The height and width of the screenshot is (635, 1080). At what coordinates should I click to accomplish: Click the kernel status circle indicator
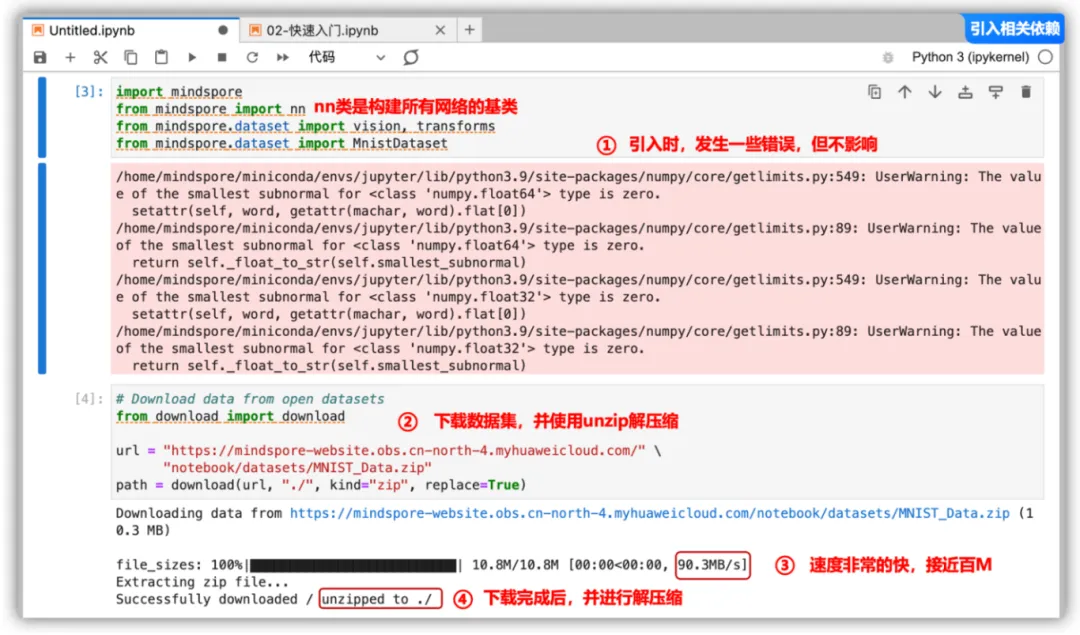[1046, 57]
